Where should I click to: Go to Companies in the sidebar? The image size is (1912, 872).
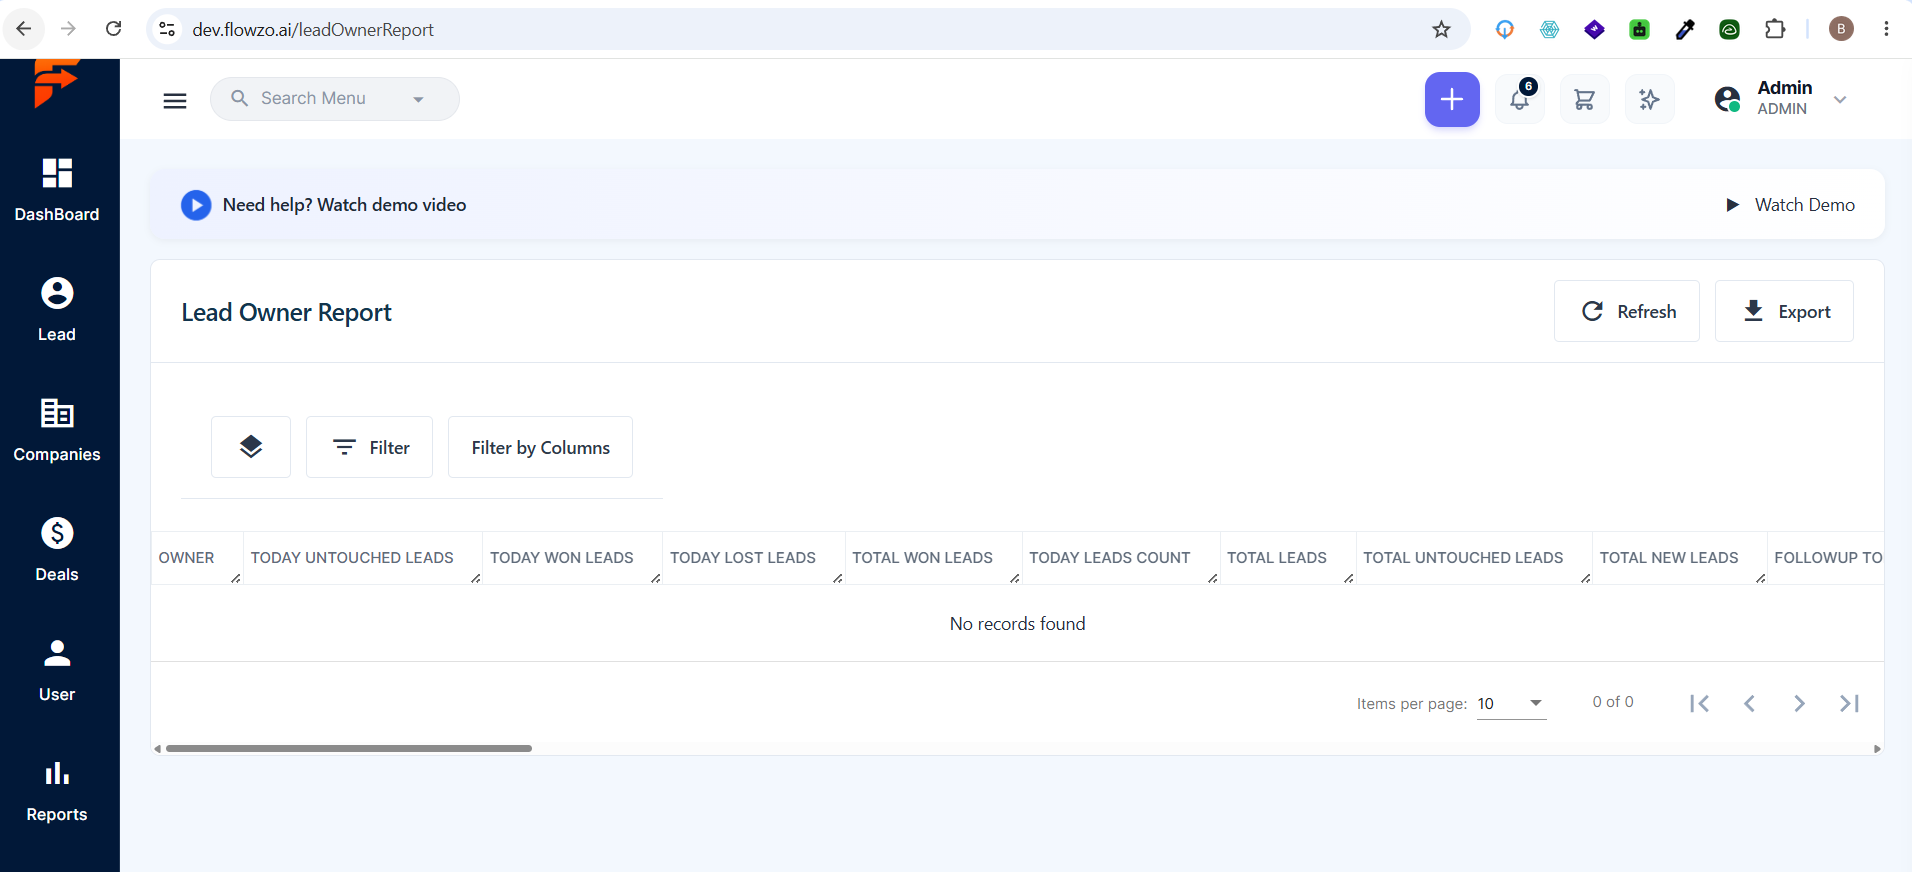click(x=57, y=430)
